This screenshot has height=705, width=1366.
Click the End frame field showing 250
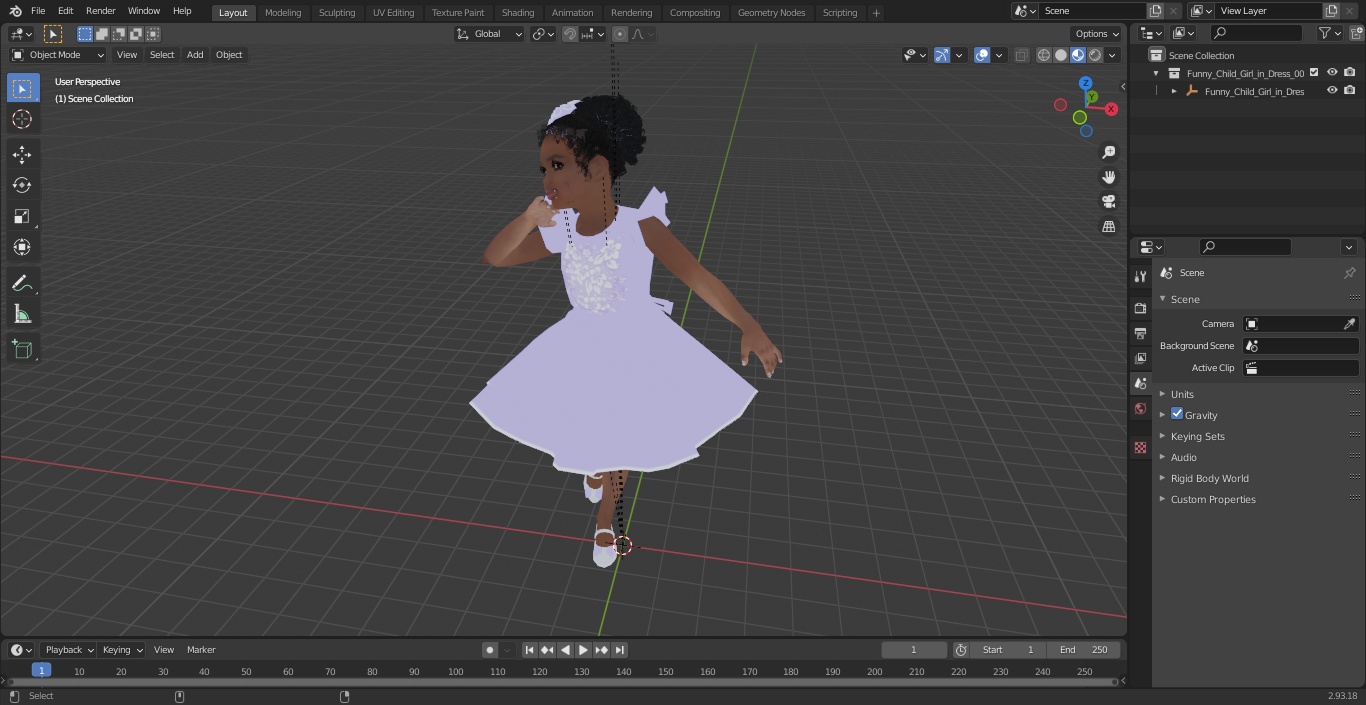(x=1084, y=650)
